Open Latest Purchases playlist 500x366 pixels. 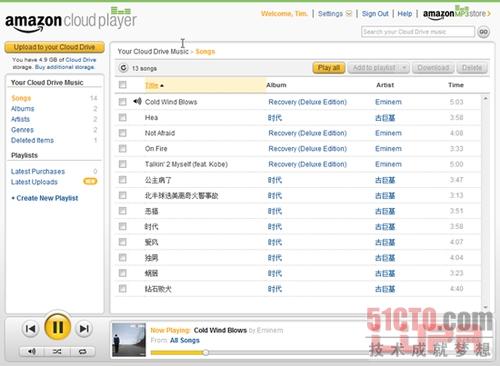point(38,171)
